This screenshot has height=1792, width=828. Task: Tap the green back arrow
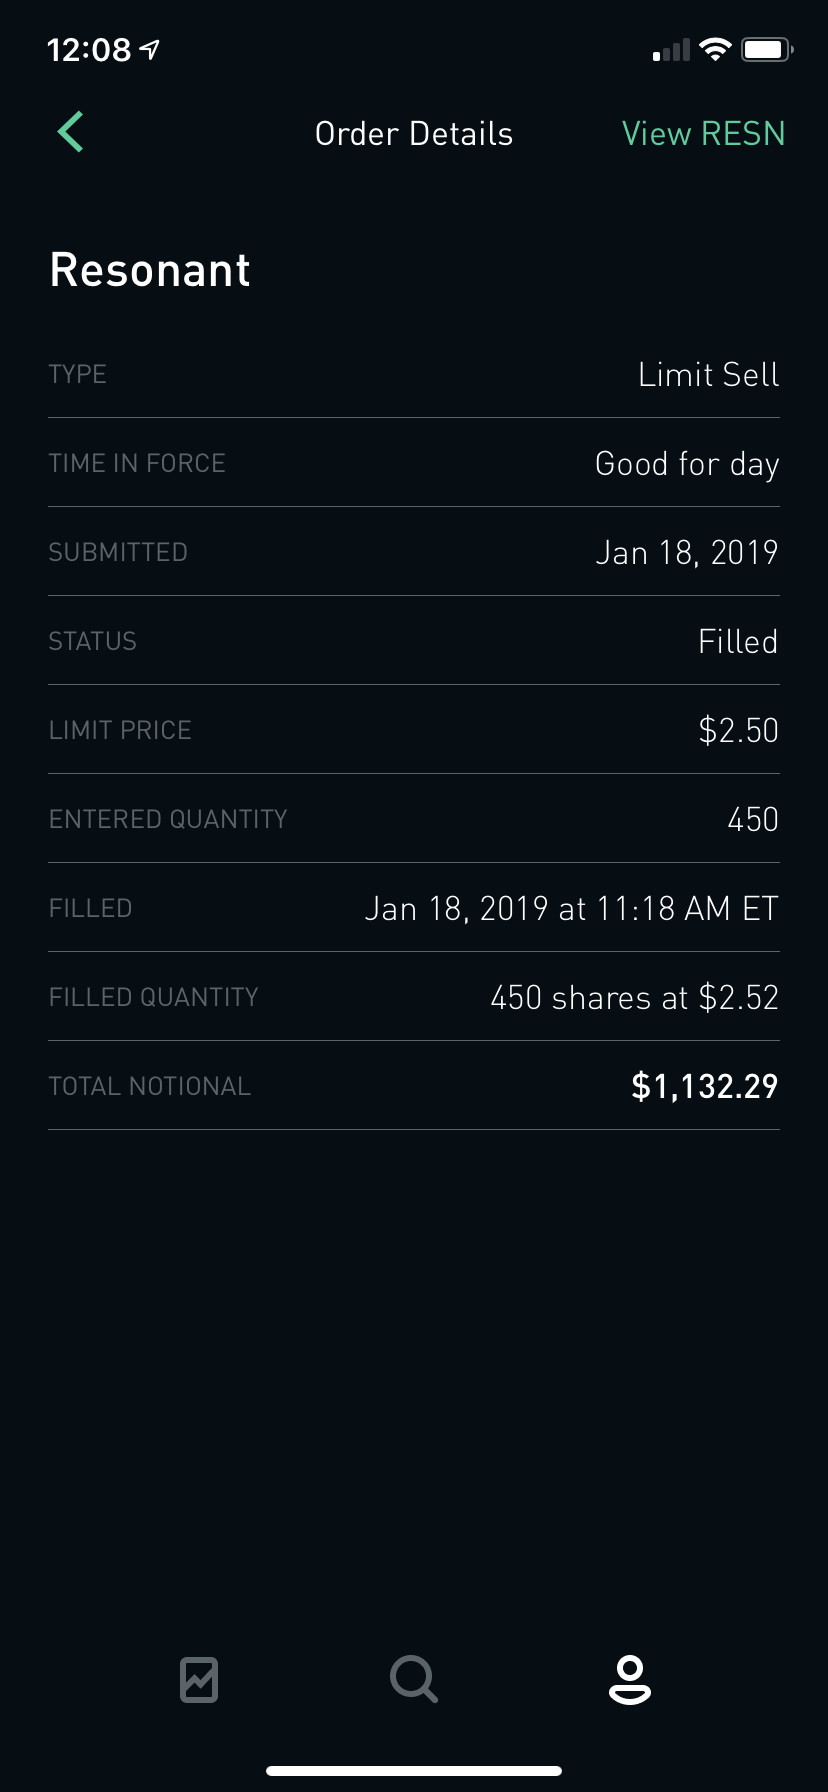click(70, 132)
